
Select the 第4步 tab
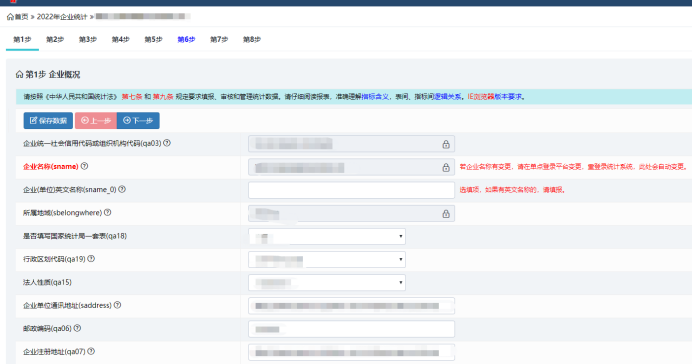tap(120, 39)
